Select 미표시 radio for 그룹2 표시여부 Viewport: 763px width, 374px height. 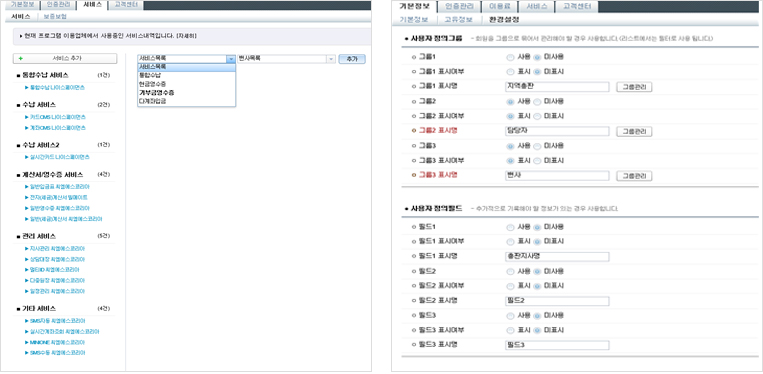pyautogui.click(x=537, y=116)
